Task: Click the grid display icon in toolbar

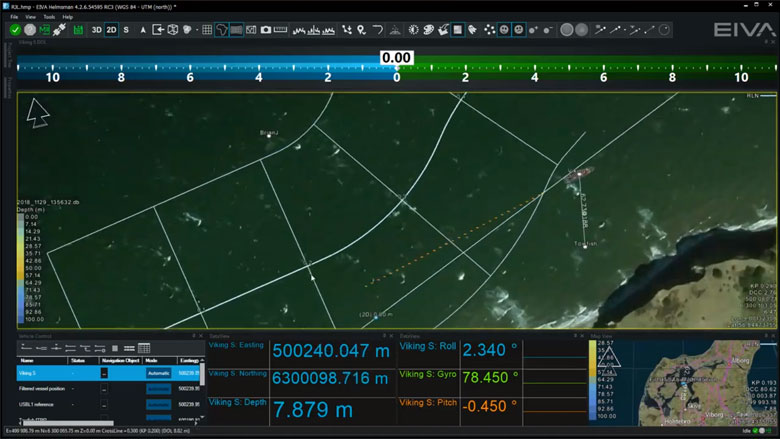Action: [x=204, y=30]
